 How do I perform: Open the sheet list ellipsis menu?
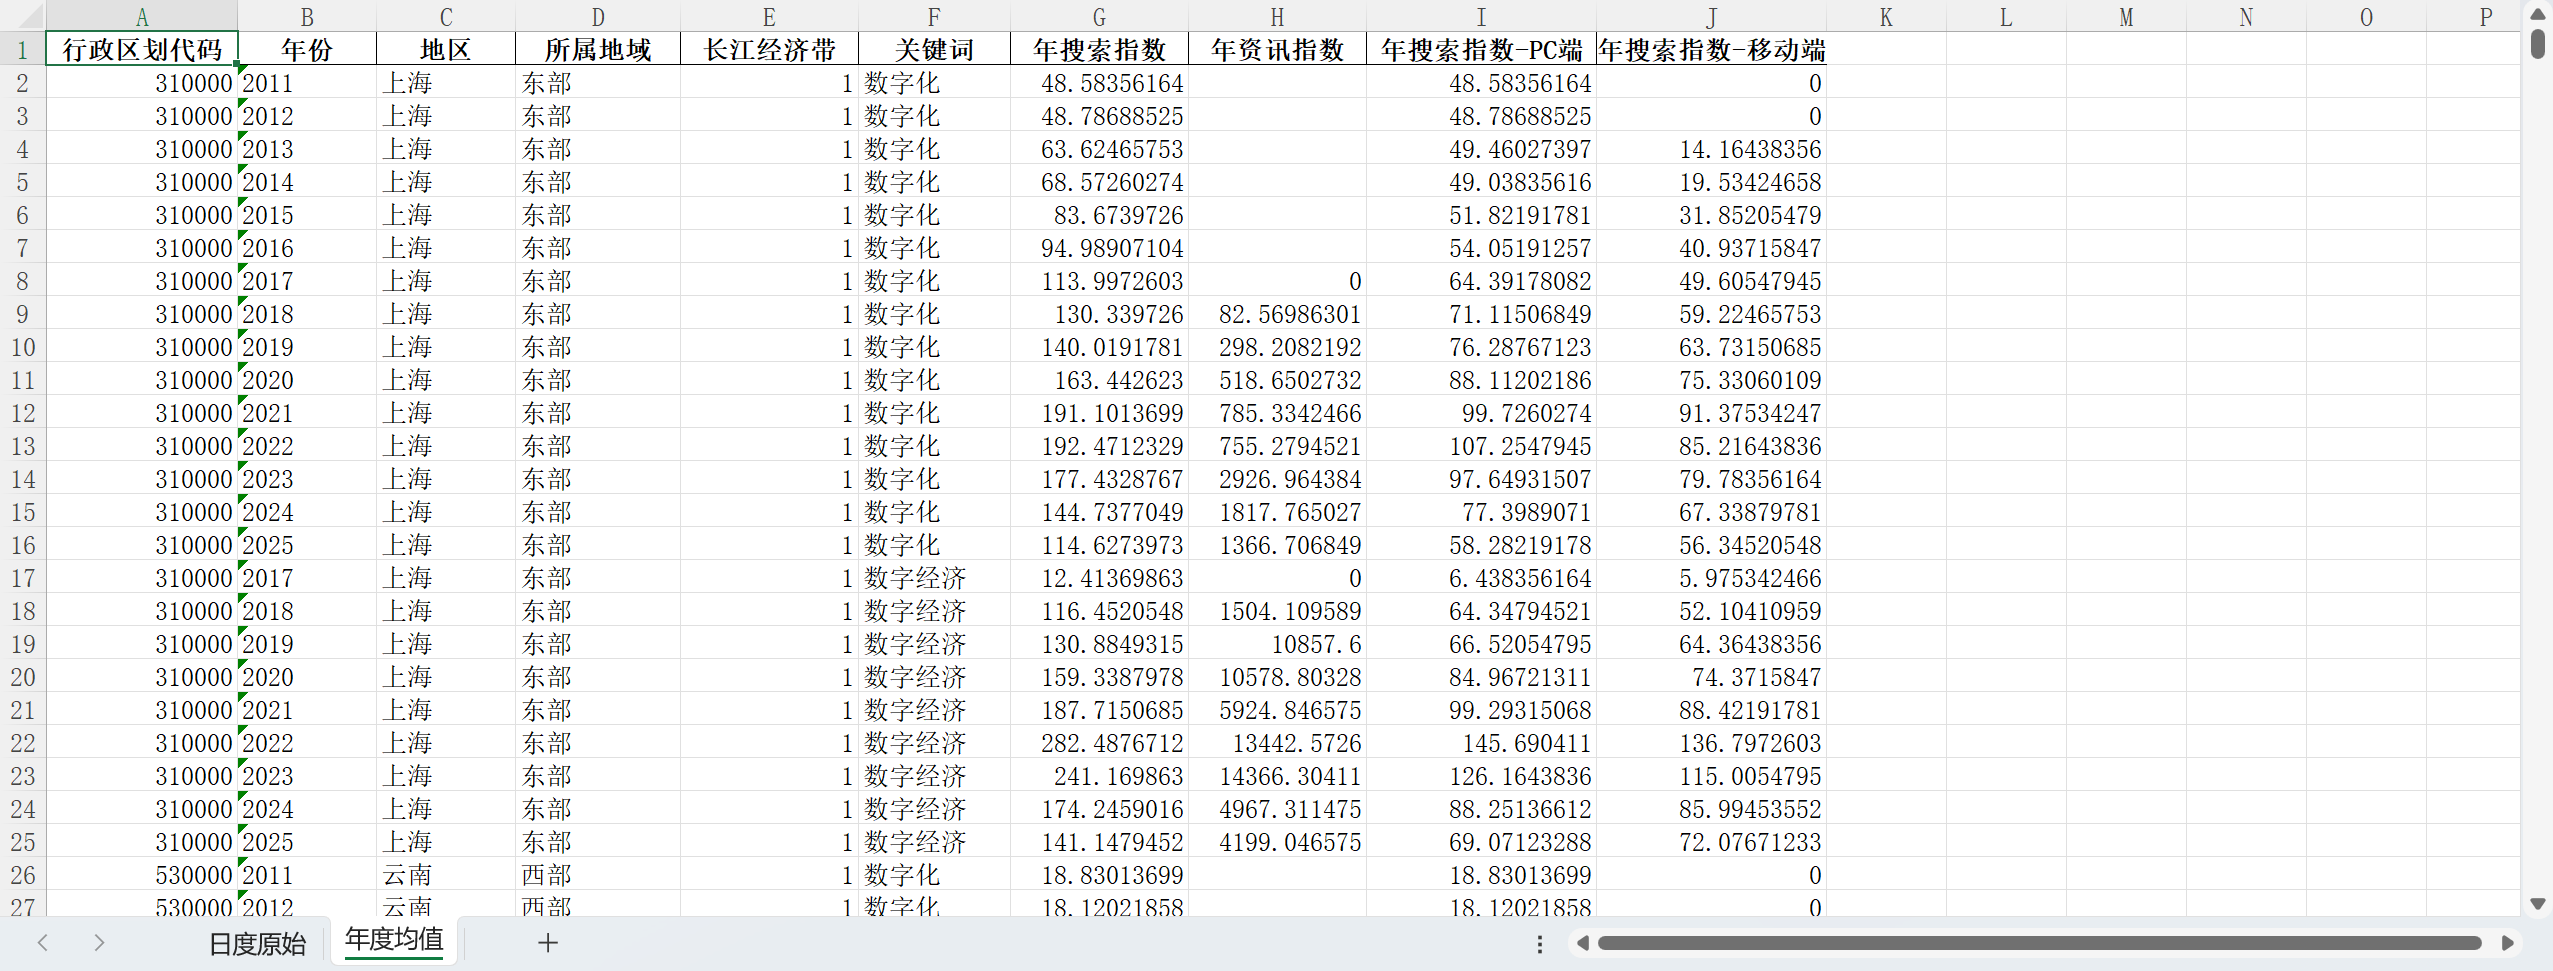1538,942
